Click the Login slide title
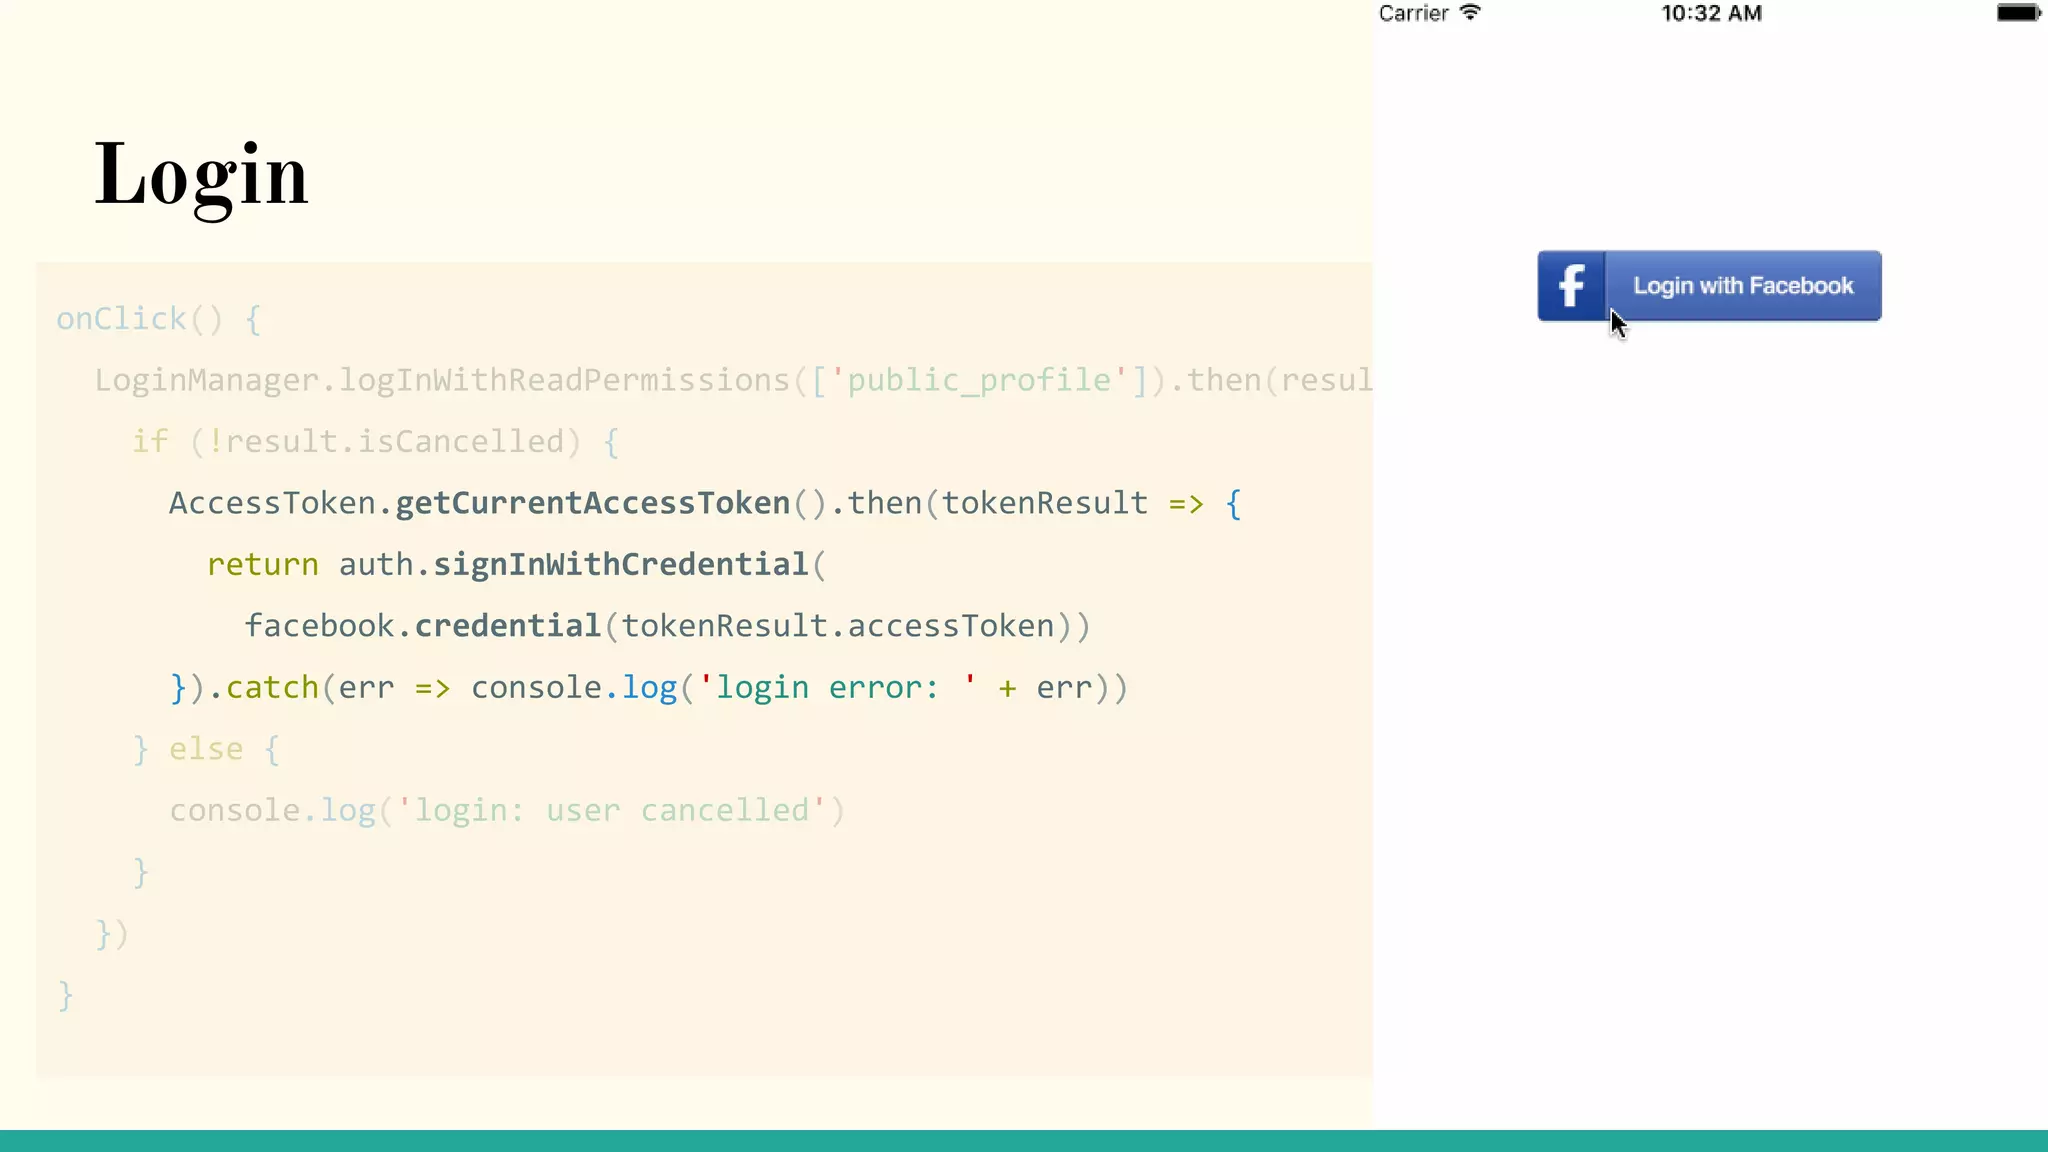This screenshot has height=1152, width=2048. click(201, 177)
